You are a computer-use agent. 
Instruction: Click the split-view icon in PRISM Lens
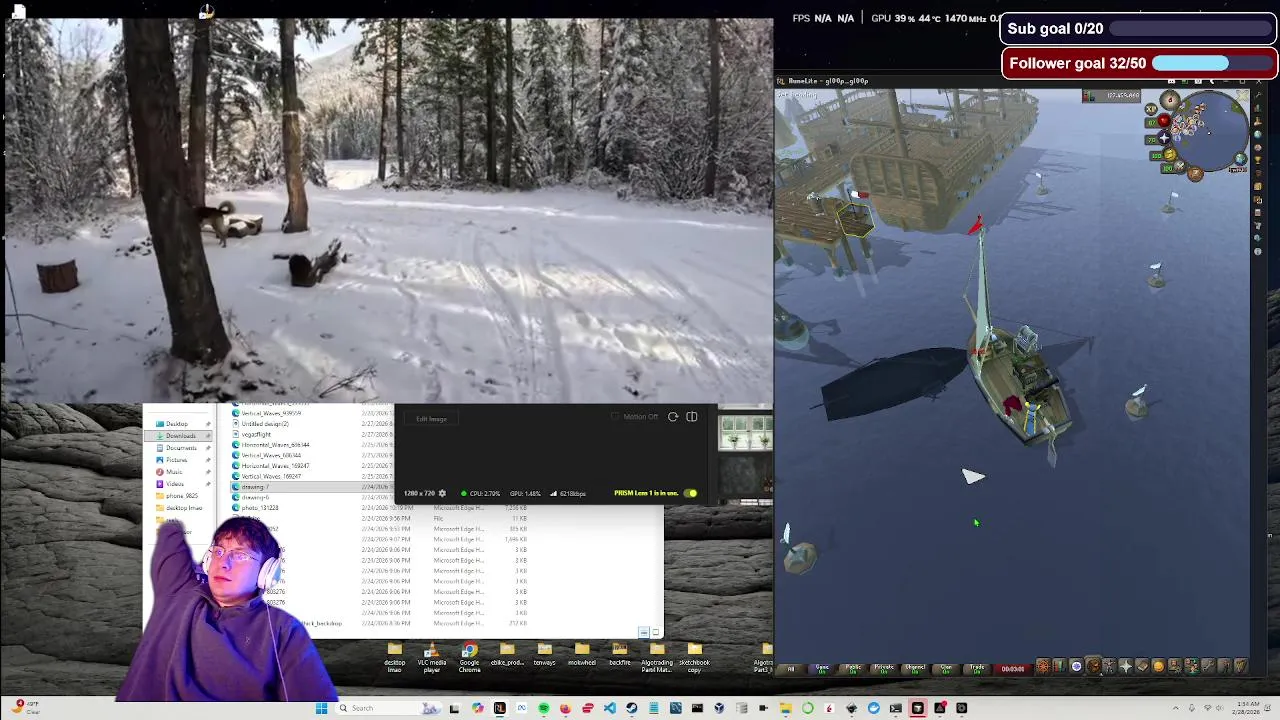pyautogui.click(x=692, y=417)
